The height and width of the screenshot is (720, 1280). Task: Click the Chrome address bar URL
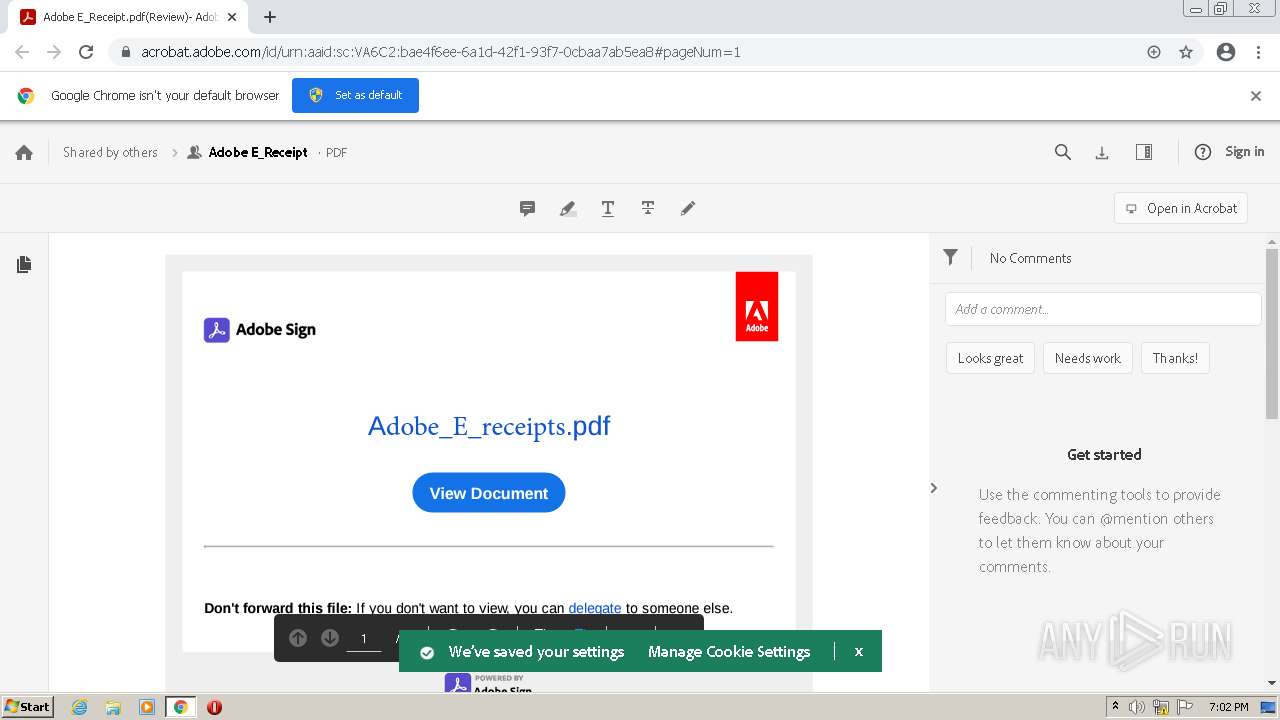pos(440,52)
